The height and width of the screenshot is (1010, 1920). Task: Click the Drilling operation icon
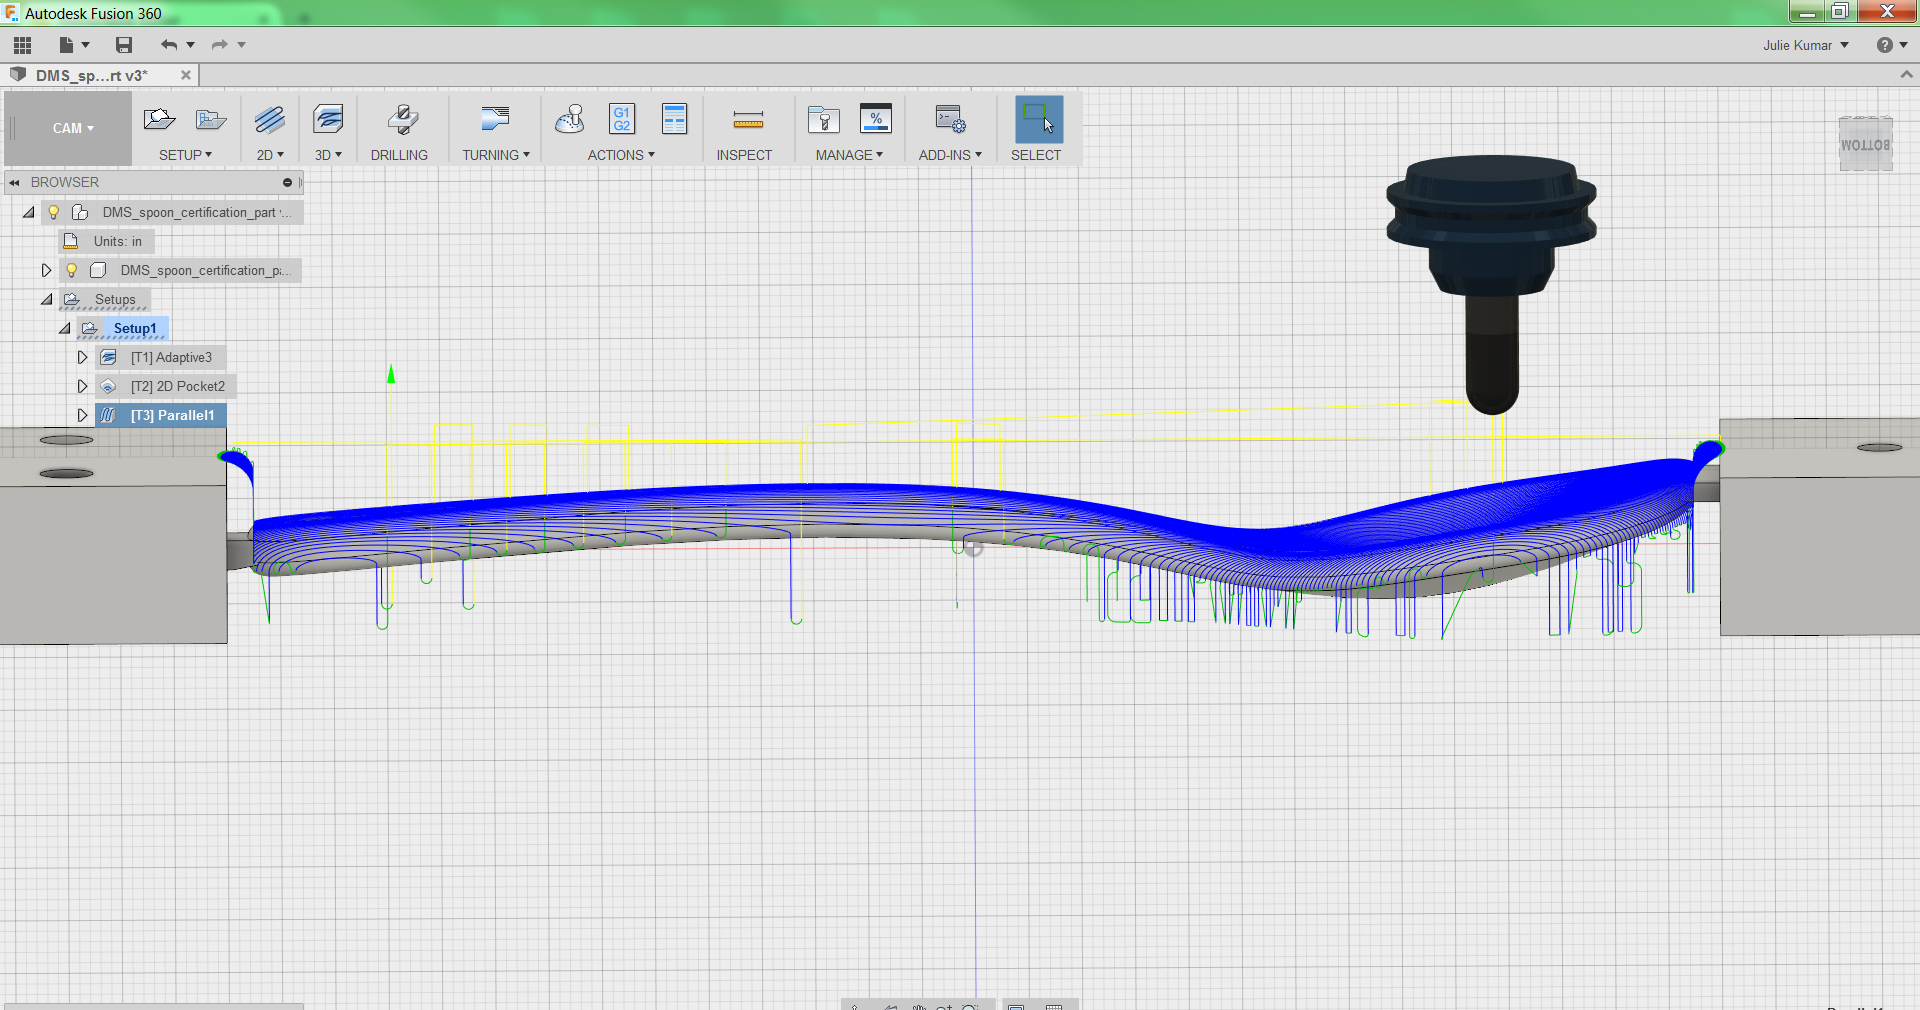402,120
